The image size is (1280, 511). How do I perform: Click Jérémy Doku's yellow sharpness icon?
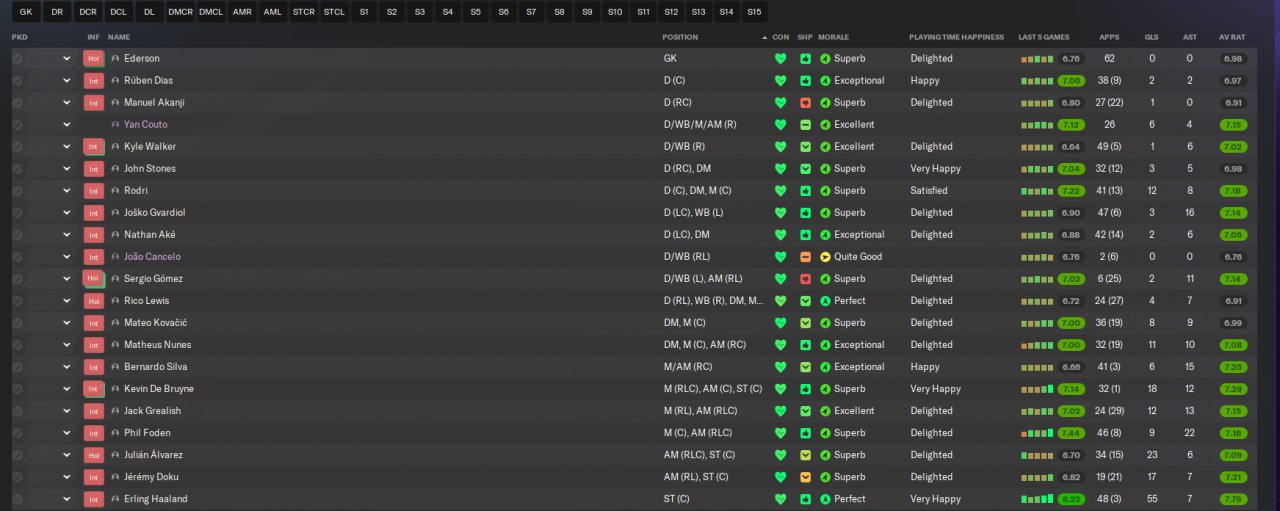[805, 477]
